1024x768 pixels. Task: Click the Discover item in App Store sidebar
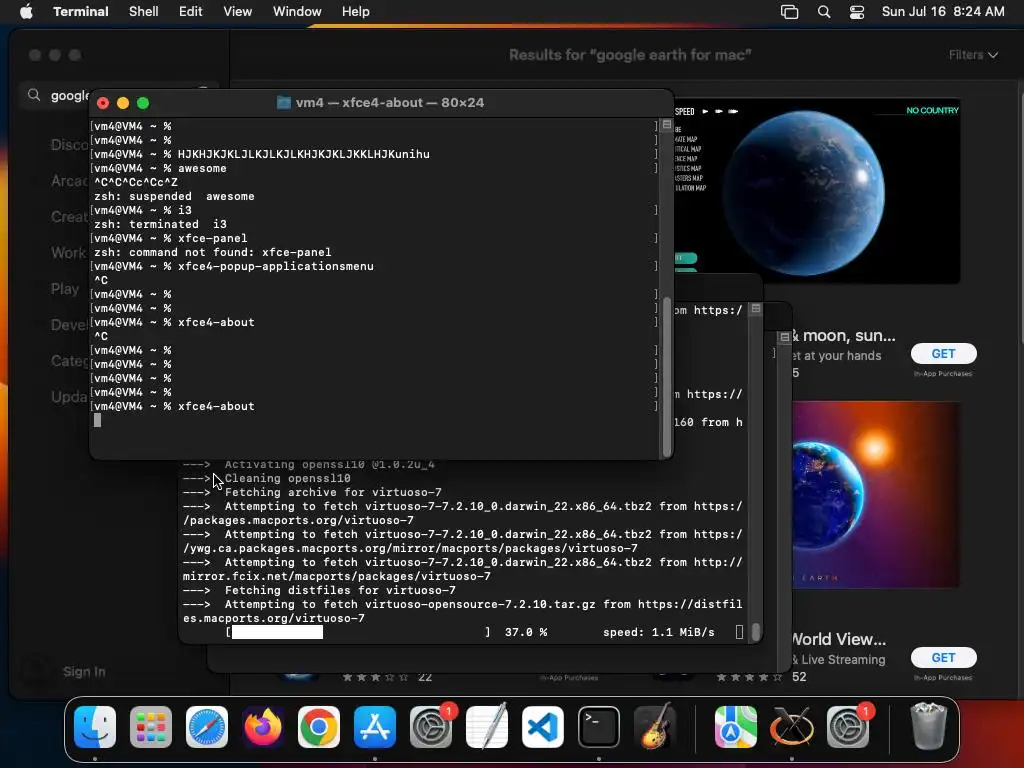tap(69, 145)
